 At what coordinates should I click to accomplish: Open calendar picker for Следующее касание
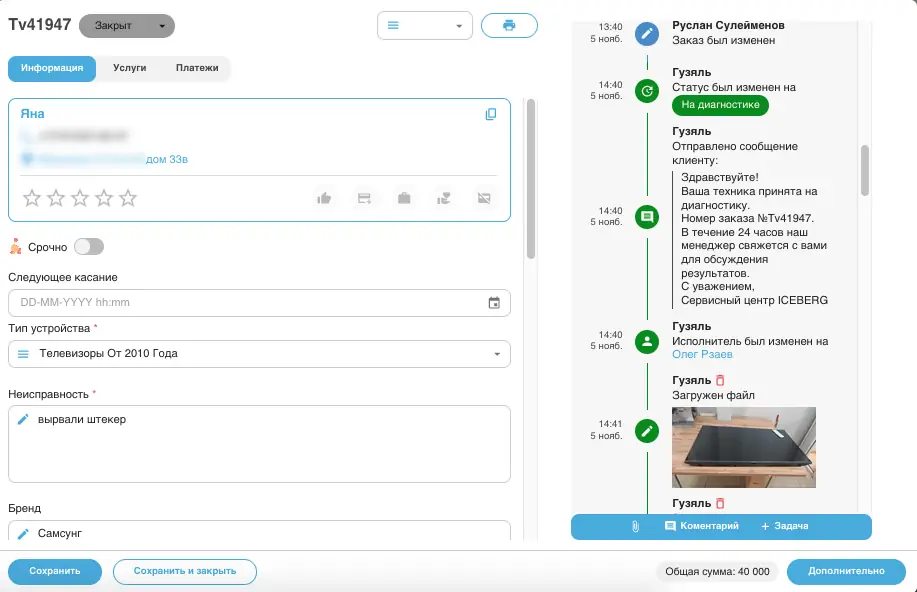point(494,303)
